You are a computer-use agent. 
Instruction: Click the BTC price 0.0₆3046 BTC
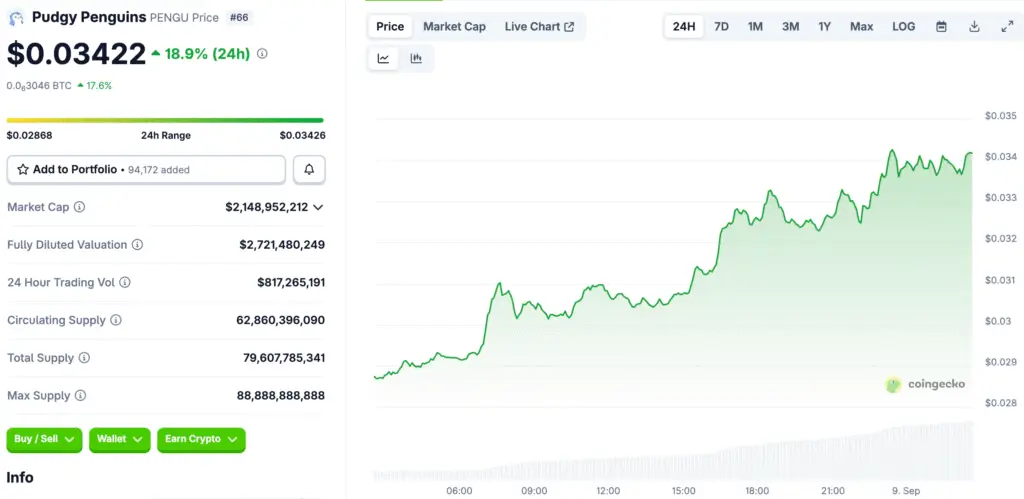39,86
